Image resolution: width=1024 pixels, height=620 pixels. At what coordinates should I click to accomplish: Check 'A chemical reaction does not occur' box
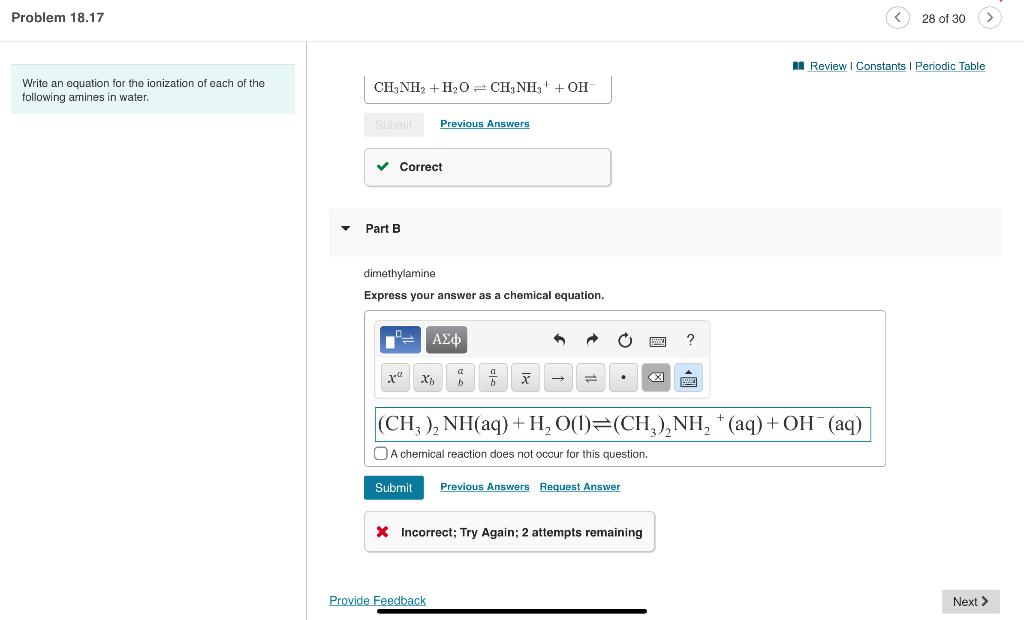point(380,453)
